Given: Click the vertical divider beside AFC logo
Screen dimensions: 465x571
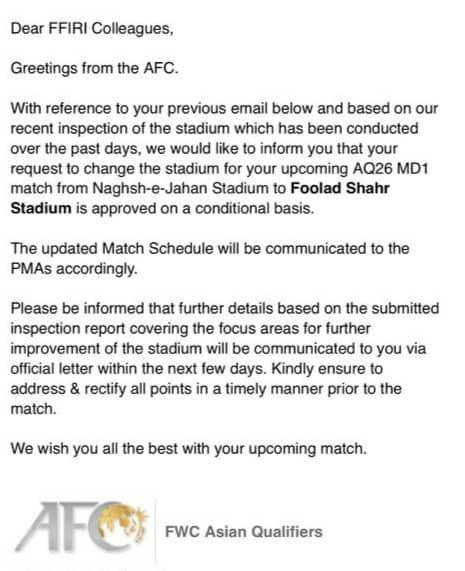Looking at the screenshot, I should coord(156,530).
